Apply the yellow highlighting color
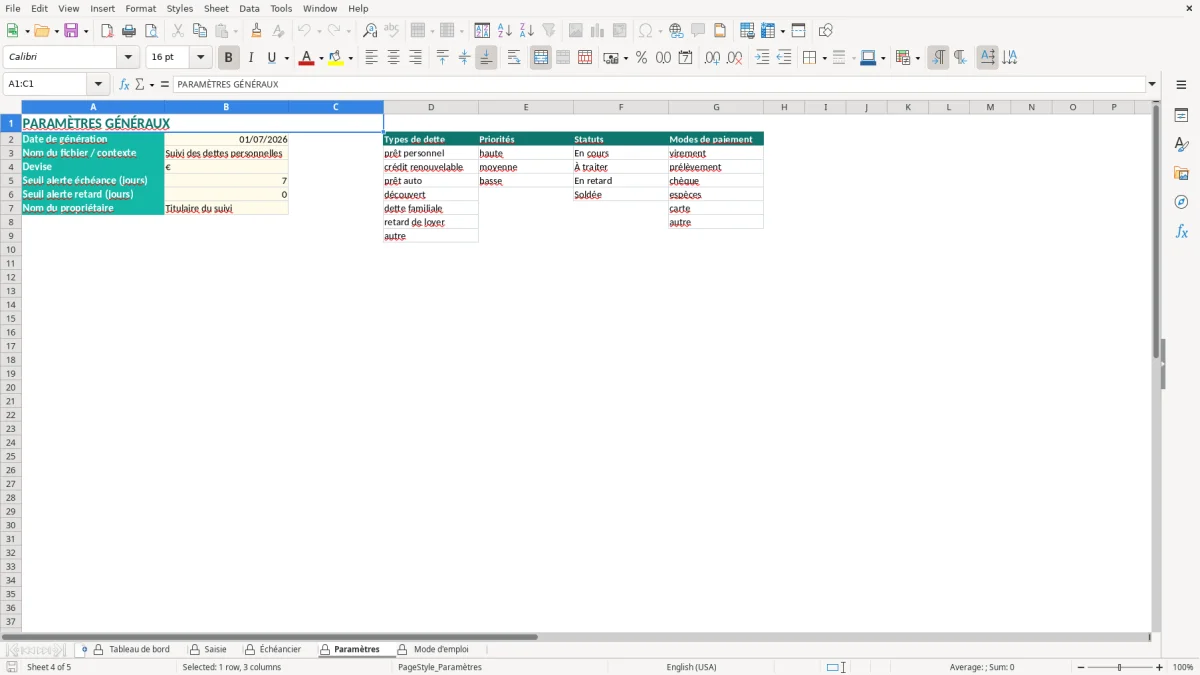1200x675 pixels. tap(335, 58)
